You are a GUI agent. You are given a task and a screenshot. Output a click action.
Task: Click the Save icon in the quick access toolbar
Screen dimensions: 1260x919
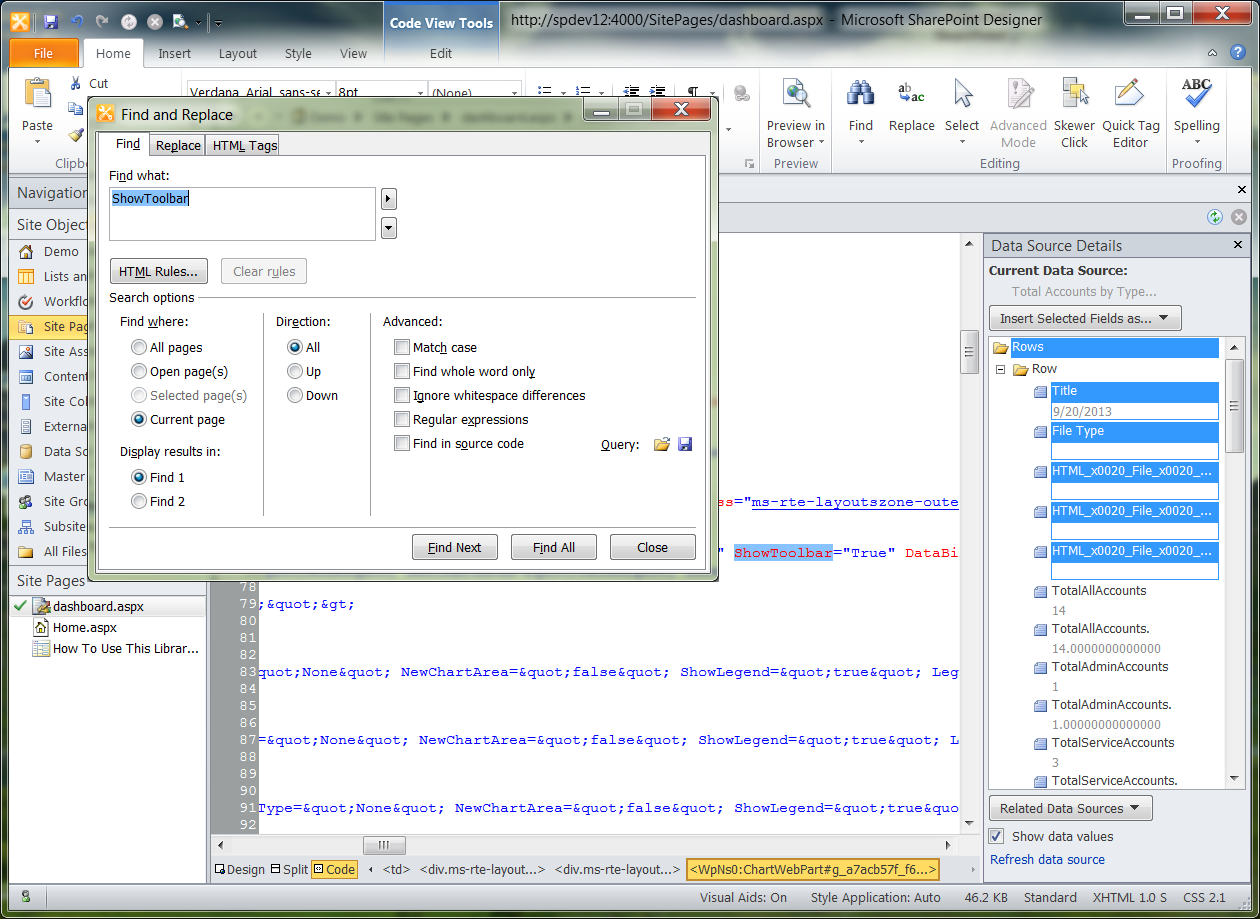(50, 21)
